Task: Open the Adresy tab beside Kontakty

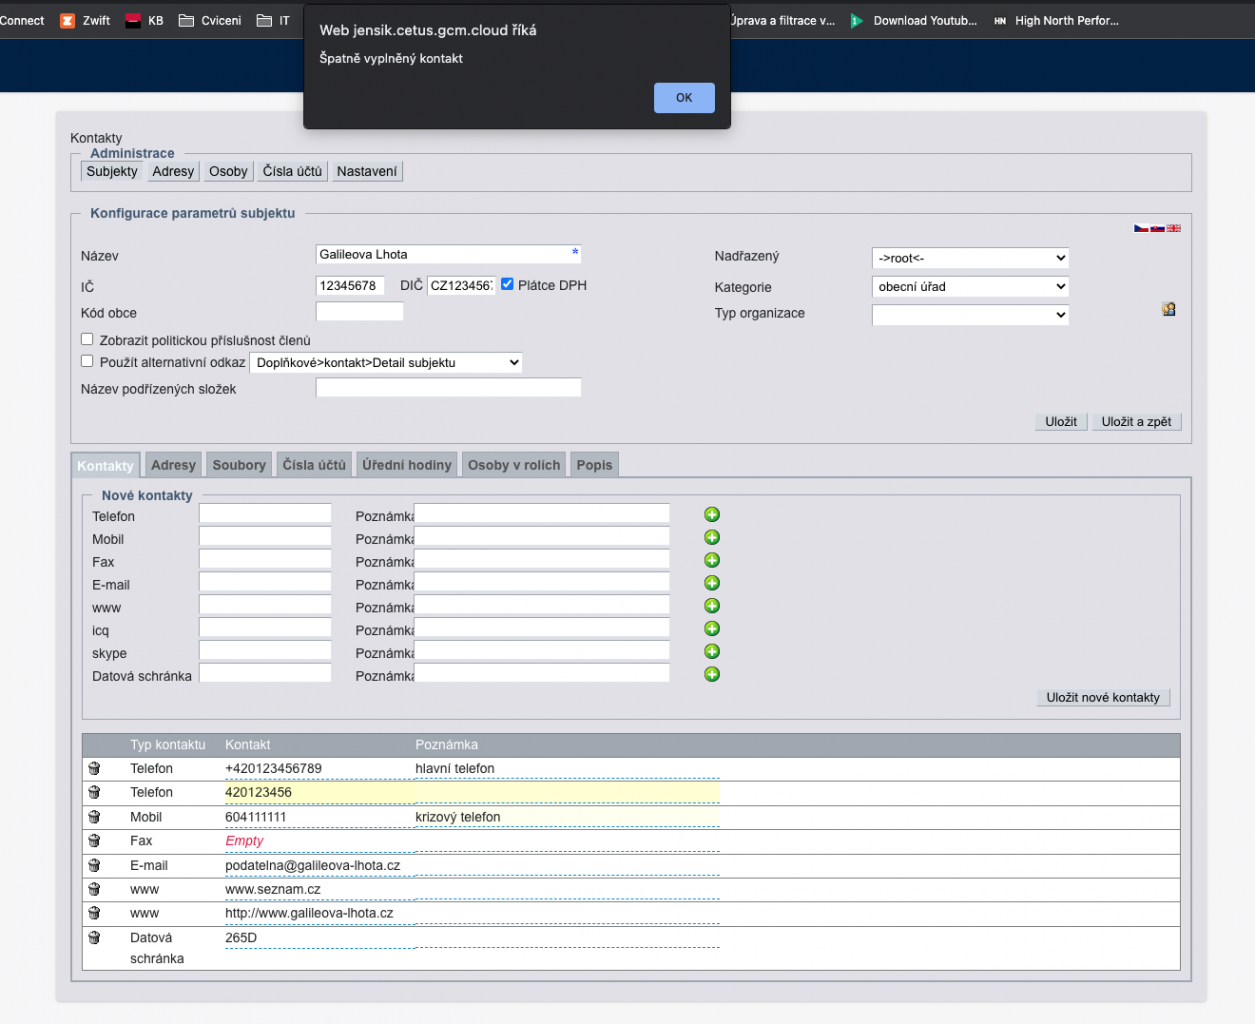Action: pyautogui.click(x=173, y=465)
